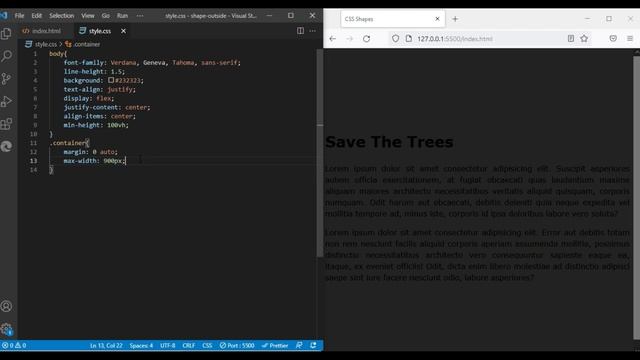The height and width of the screenshot is (360, 640).
Task: Open tracking protection shield icon
Action: [x=395, y=38]
